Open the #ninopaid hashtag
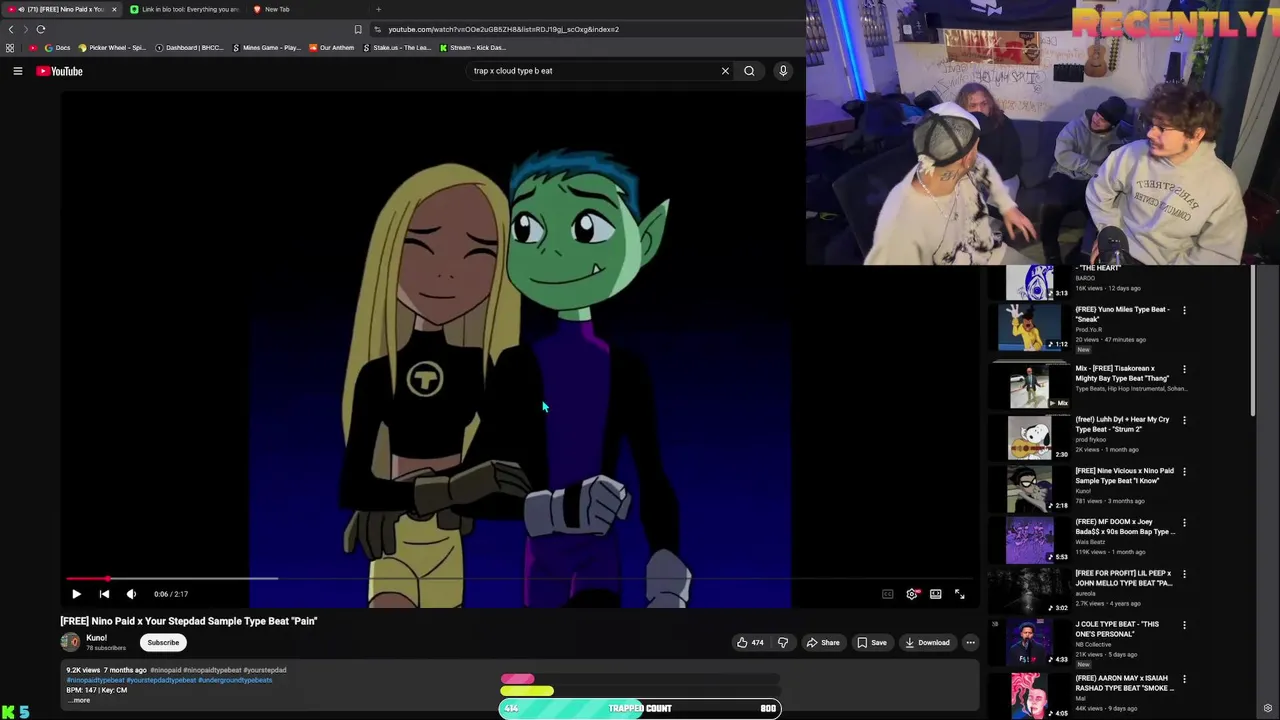The width and height of the screenshot is (1280, 720). (x=165, y=670)
